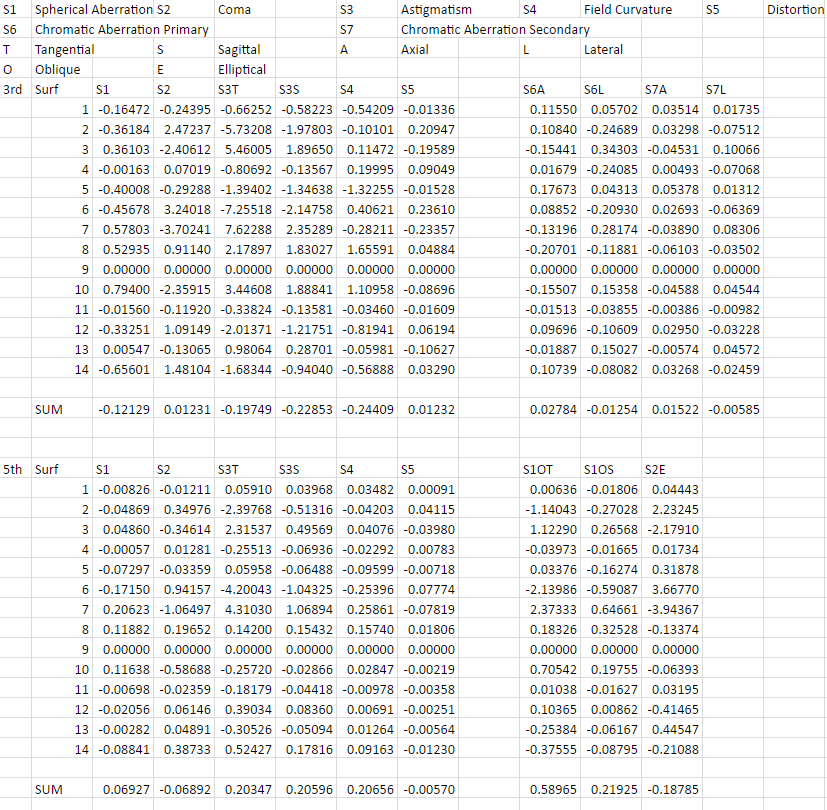Select the 'Spherical Aberration' legend cell
827x810 pixels.
pyautogui.click(x=93, y=9)
